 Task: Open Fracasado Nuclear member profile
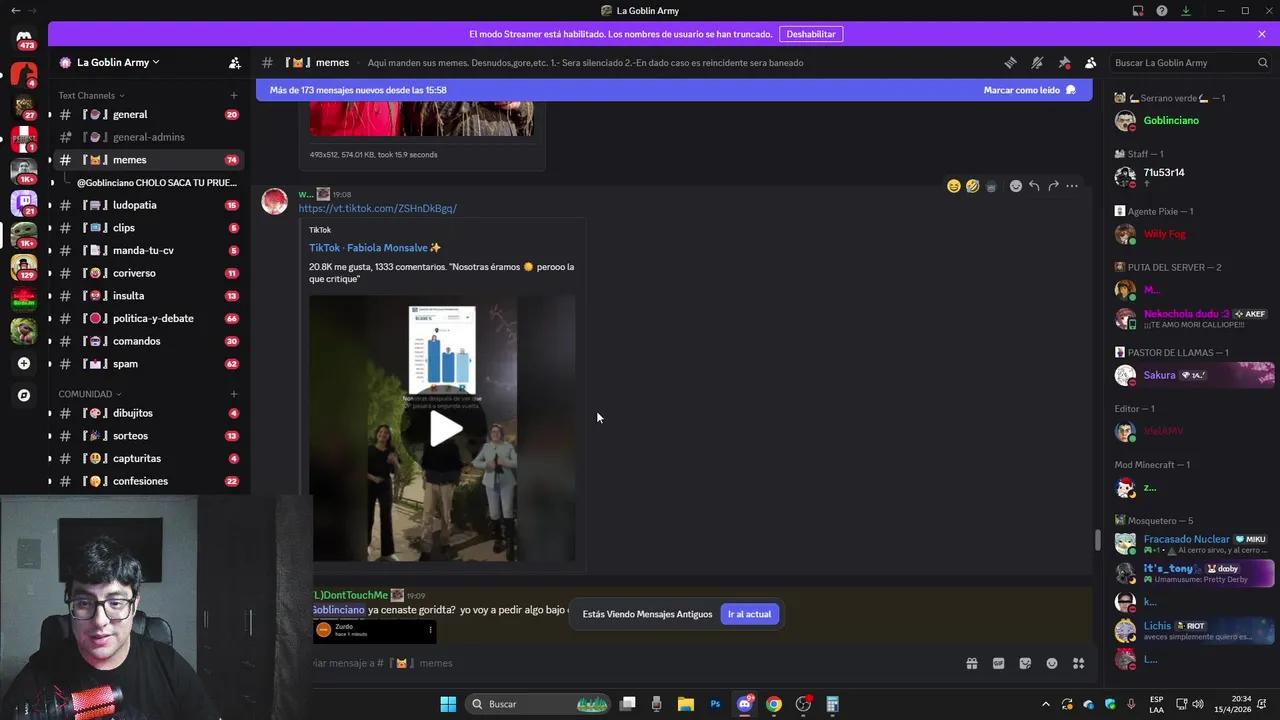tap(1193, 544)
